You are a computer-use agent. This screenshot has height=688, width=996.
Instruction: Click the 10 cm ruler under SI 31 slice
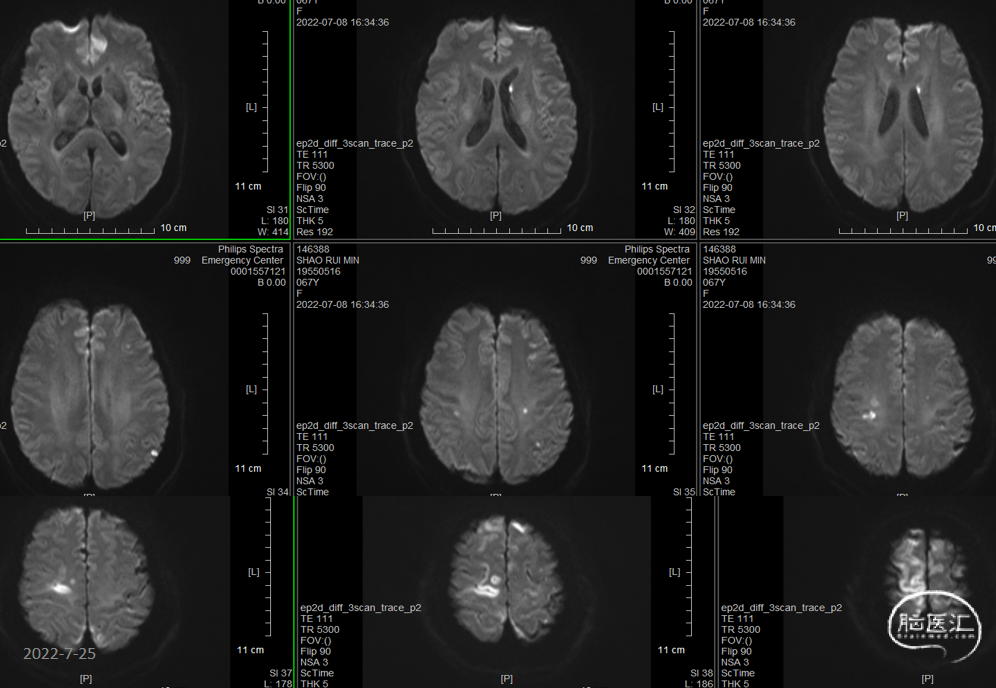173,228
